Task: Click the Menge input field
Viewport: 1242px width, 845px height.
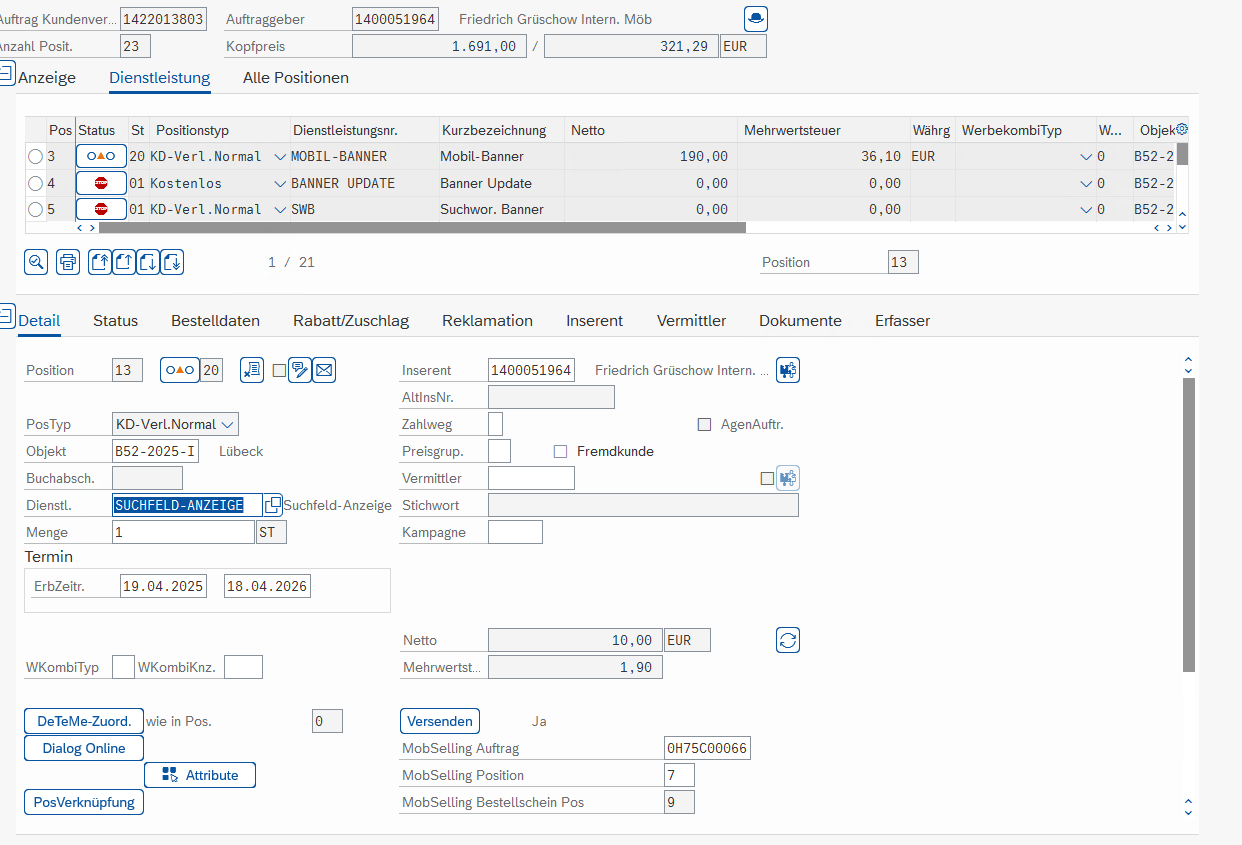Action: pos(183,532)
